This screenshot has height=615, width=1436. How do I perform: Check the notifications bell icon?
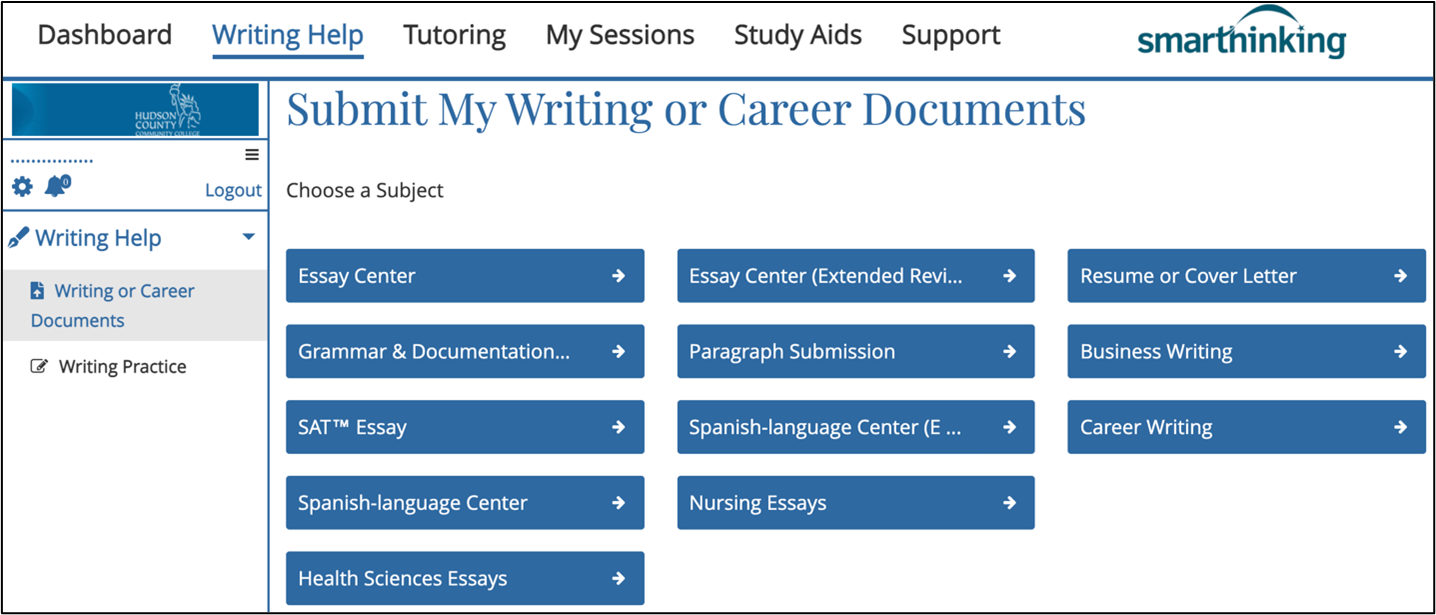(57, 186)
